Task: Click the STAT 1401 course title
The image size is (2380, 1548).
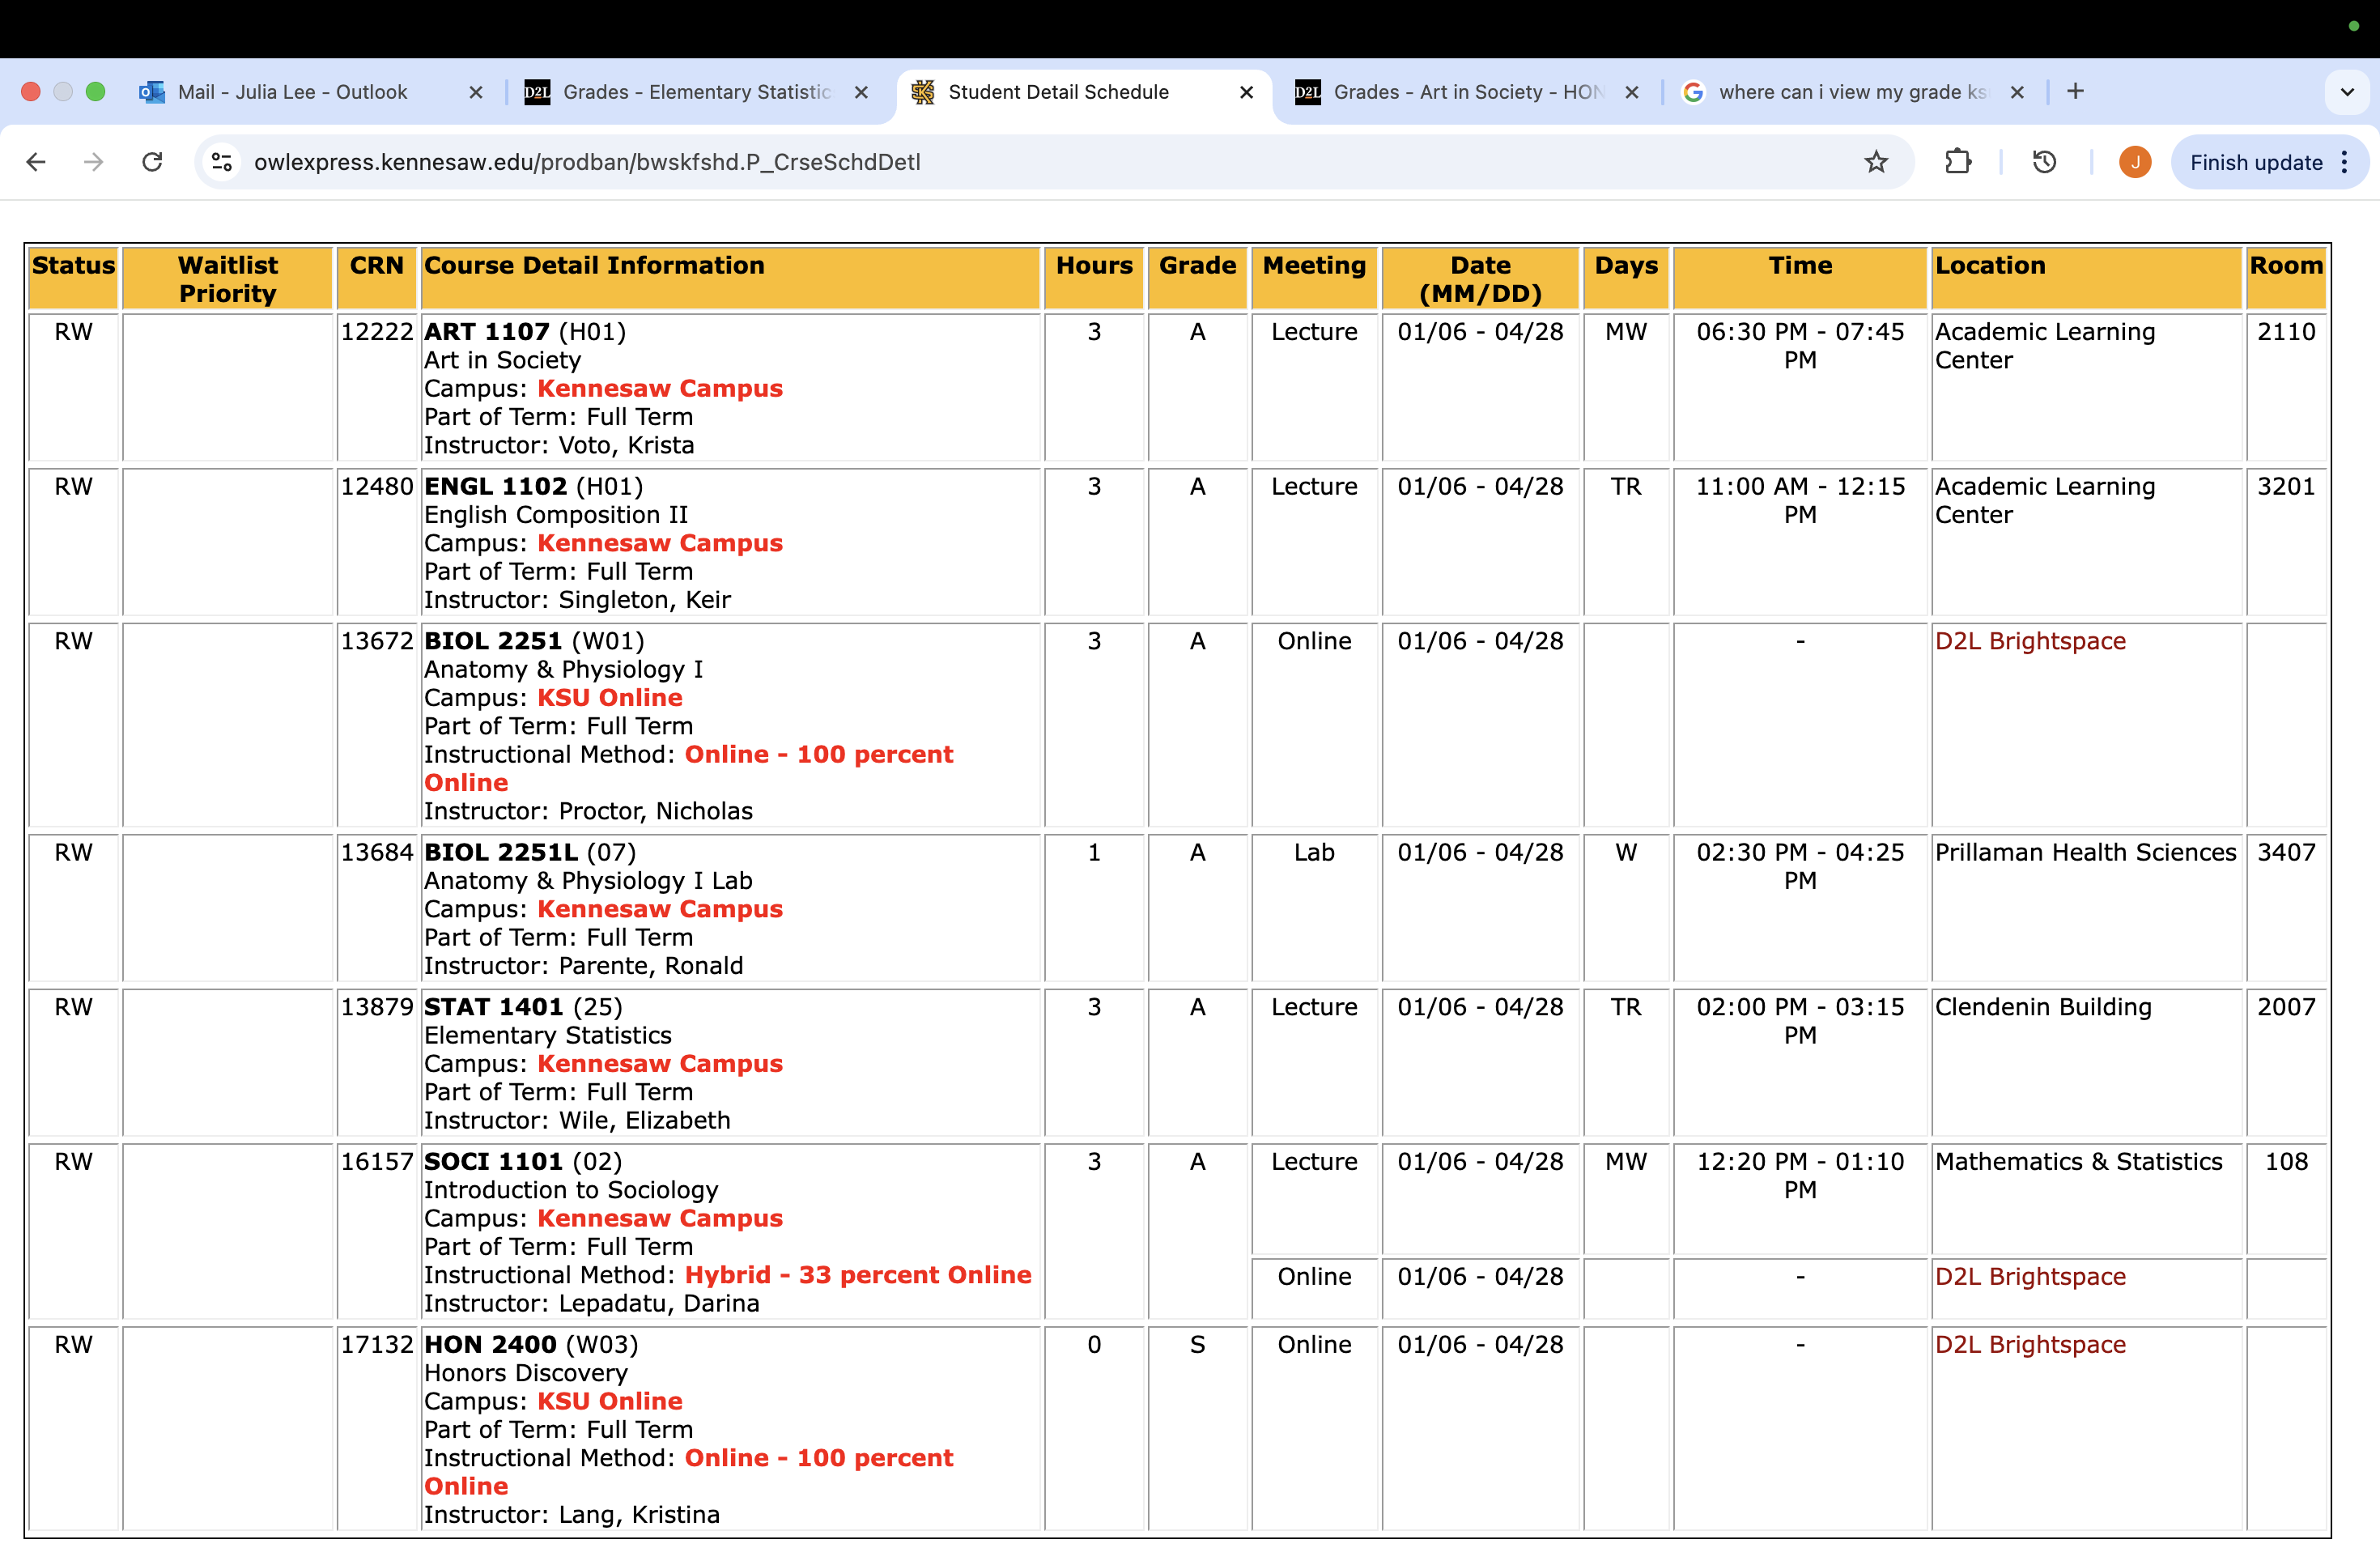Action: (x=494, y=1007)
